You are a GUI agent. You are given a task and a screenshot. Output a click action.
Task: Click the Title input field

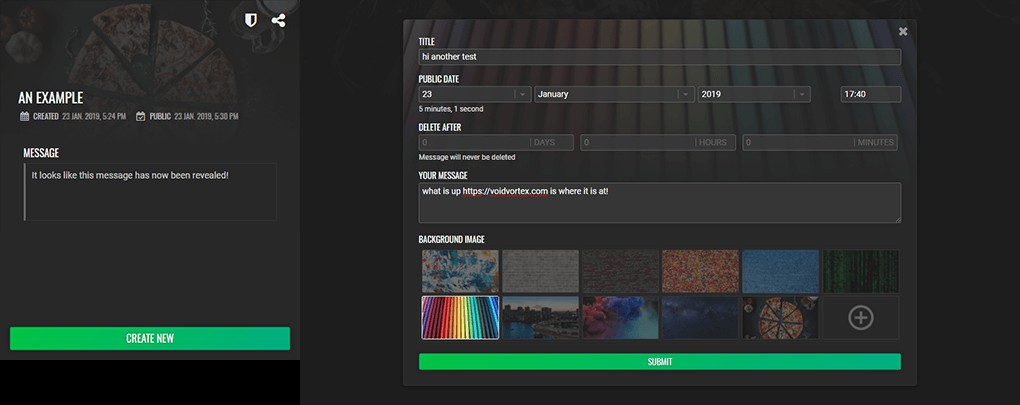[659, 57]
